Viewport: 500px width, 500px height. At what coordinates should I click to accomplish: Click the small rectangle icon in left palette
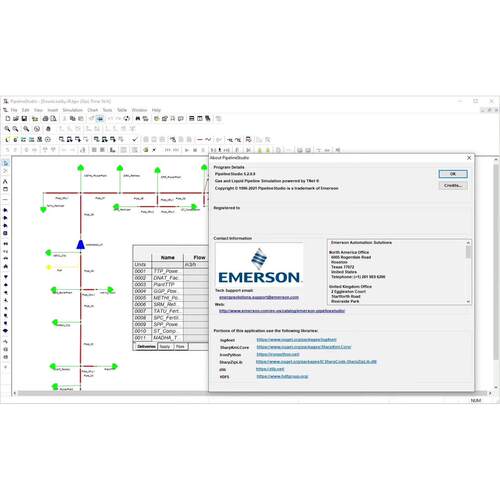pyautogui.click(x=5, y=189)
